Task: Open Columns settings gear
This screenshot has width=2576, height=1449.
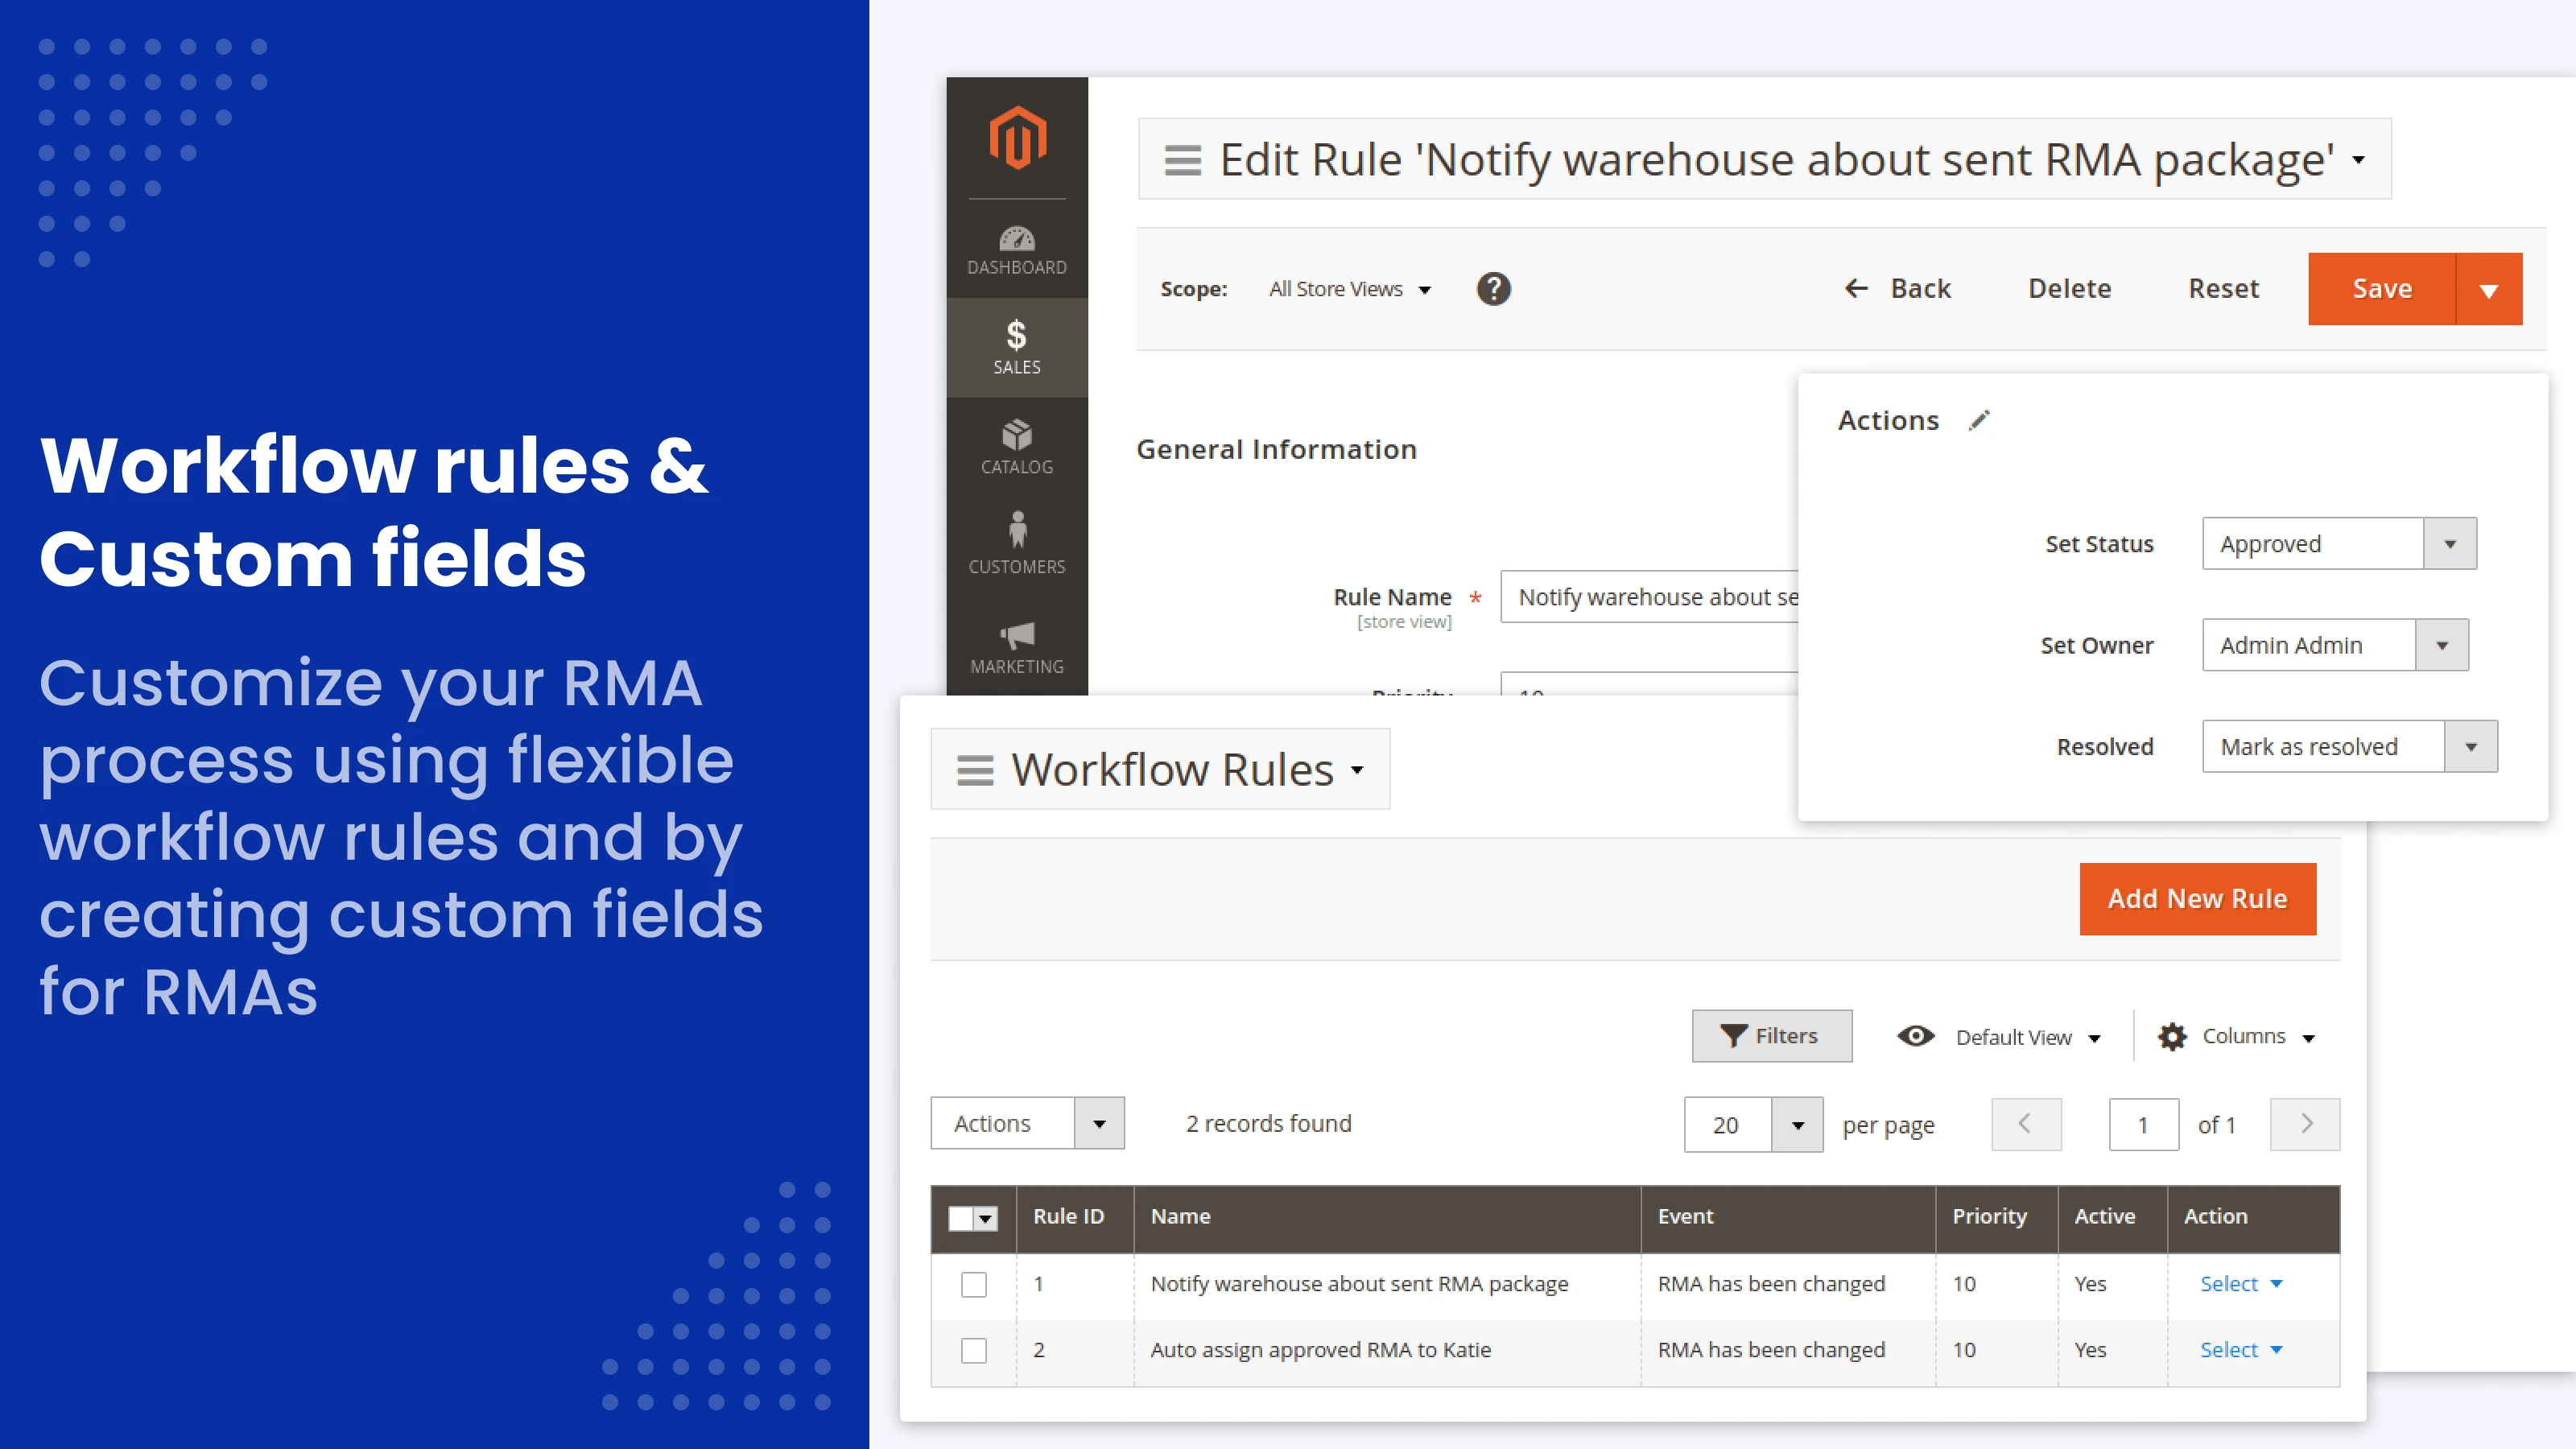Action: (x=2171, y=1036)
